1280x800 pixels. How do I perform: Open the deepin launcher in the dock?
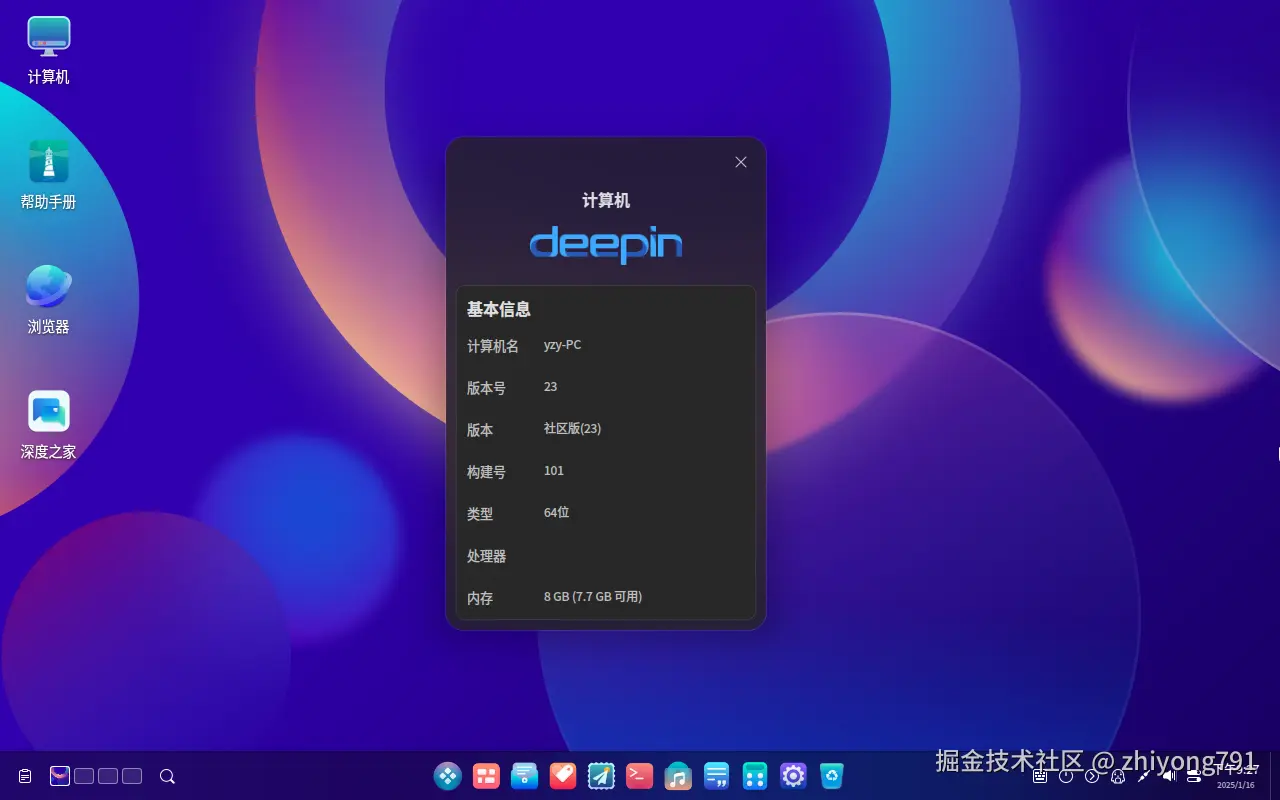(447, 775)
